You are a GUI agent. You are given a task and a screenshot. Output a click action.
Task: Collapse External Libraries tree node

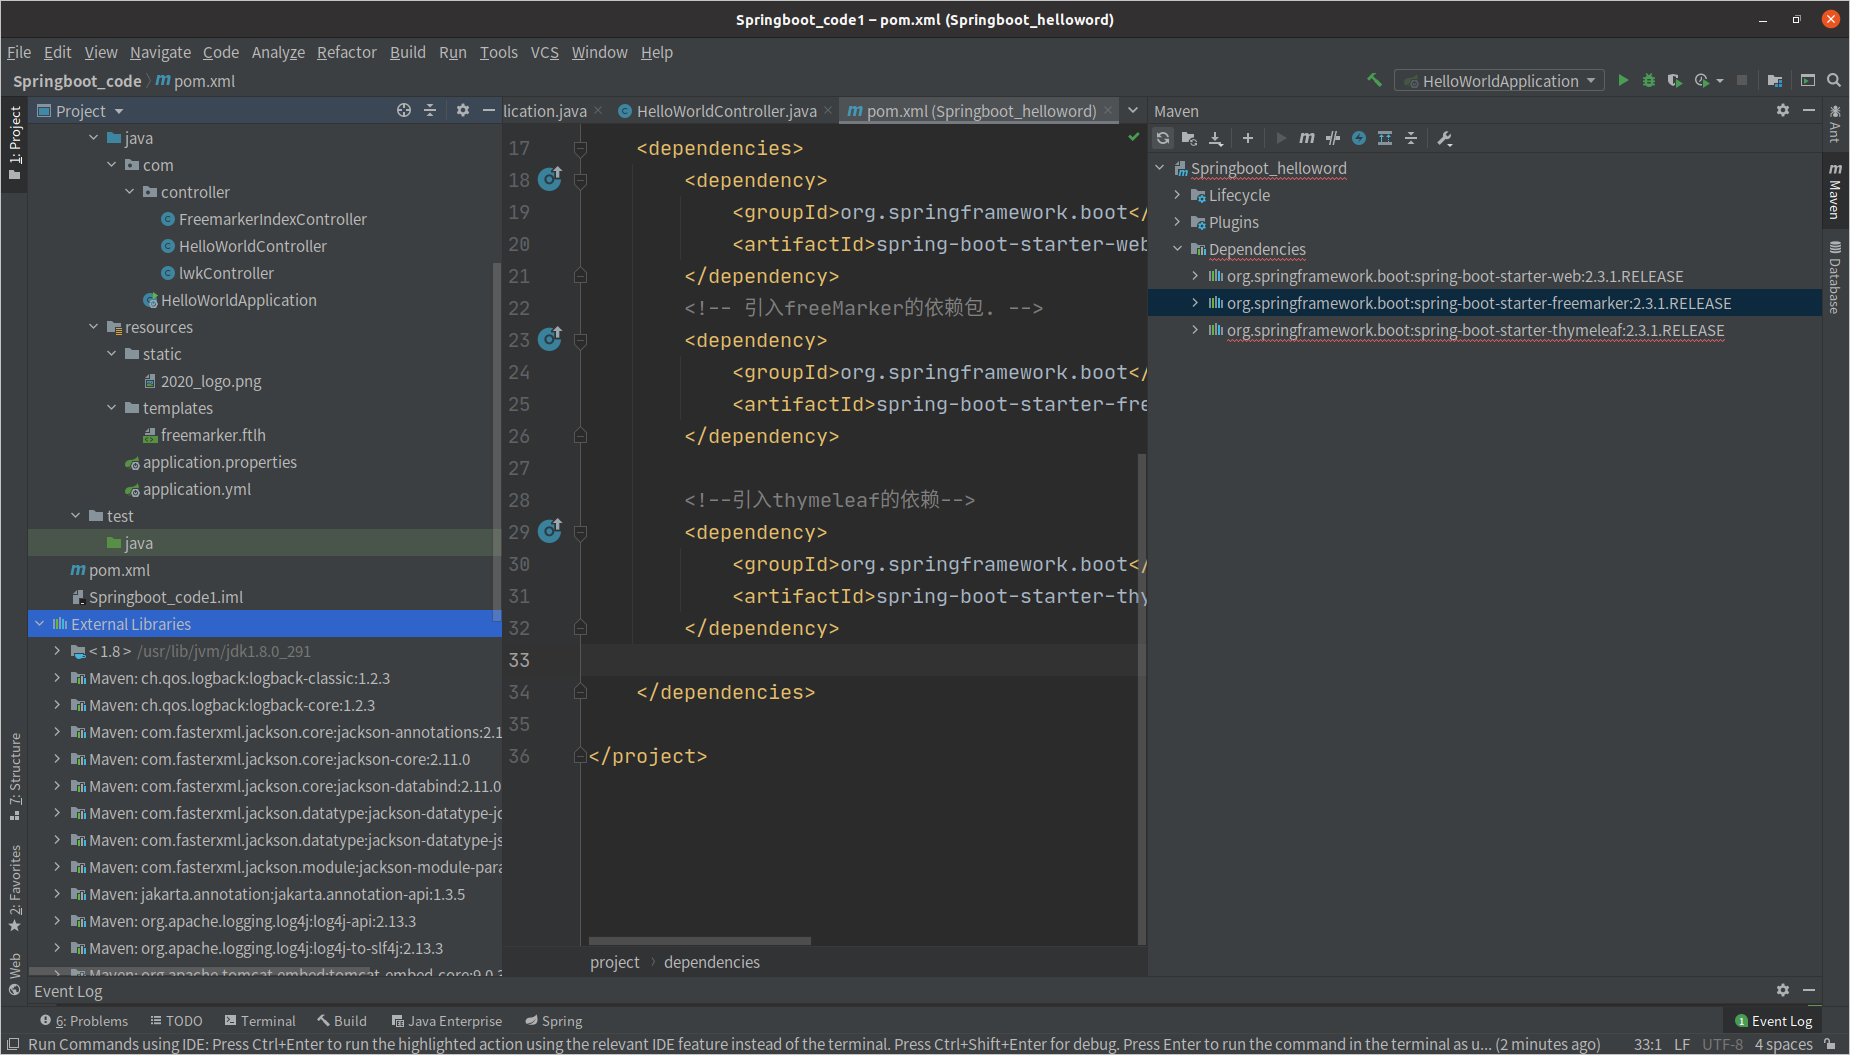(39, 624)
